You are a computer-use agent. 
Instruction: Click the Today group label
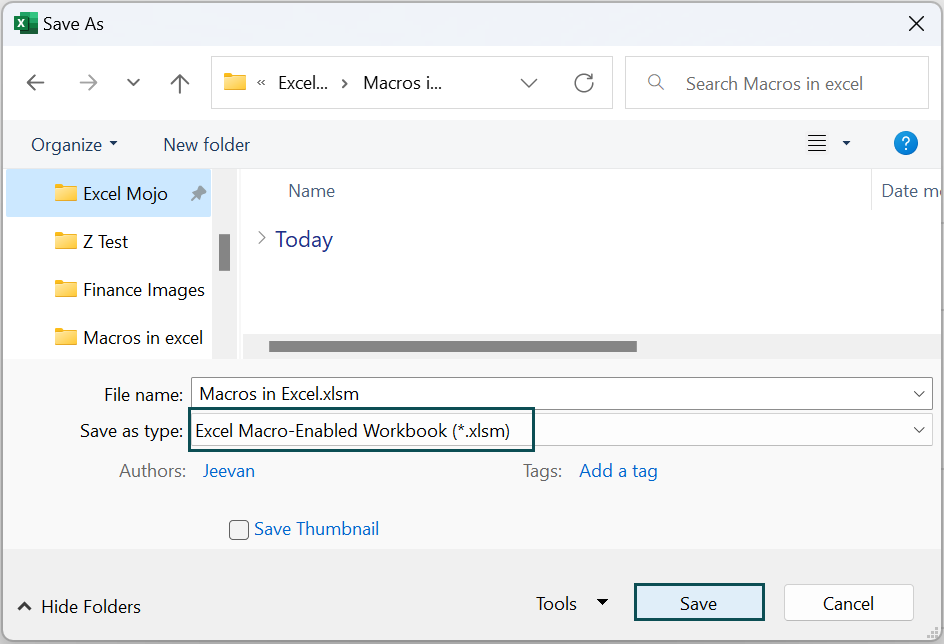(x=304, y=240)
